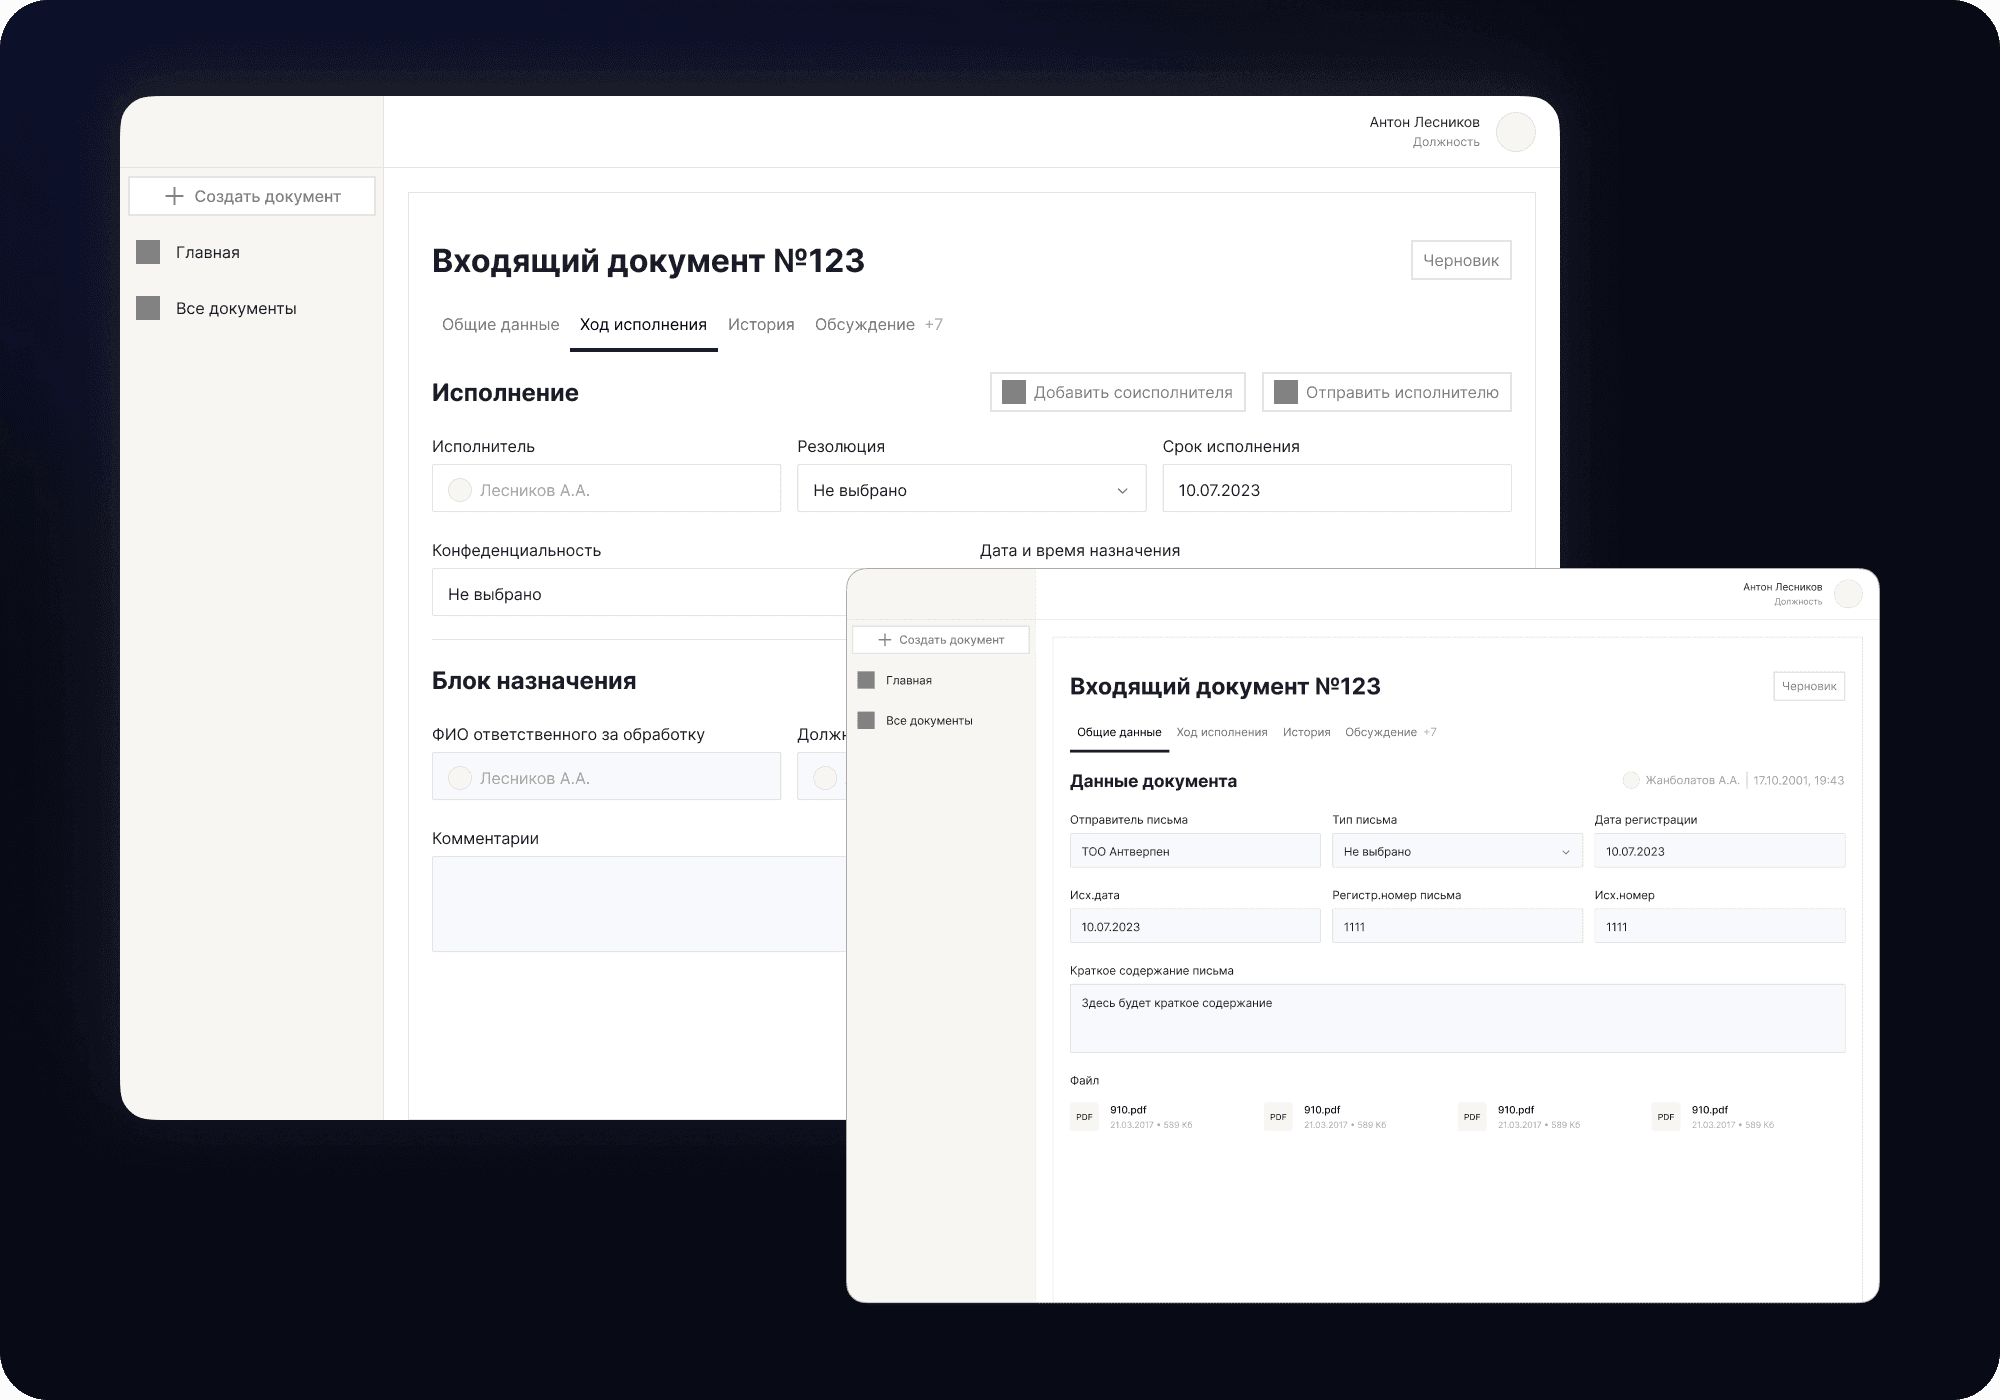Expand Тип письма dropdown chevron
Screen dimensions: 2000x1400
[x=1565, y=852]
